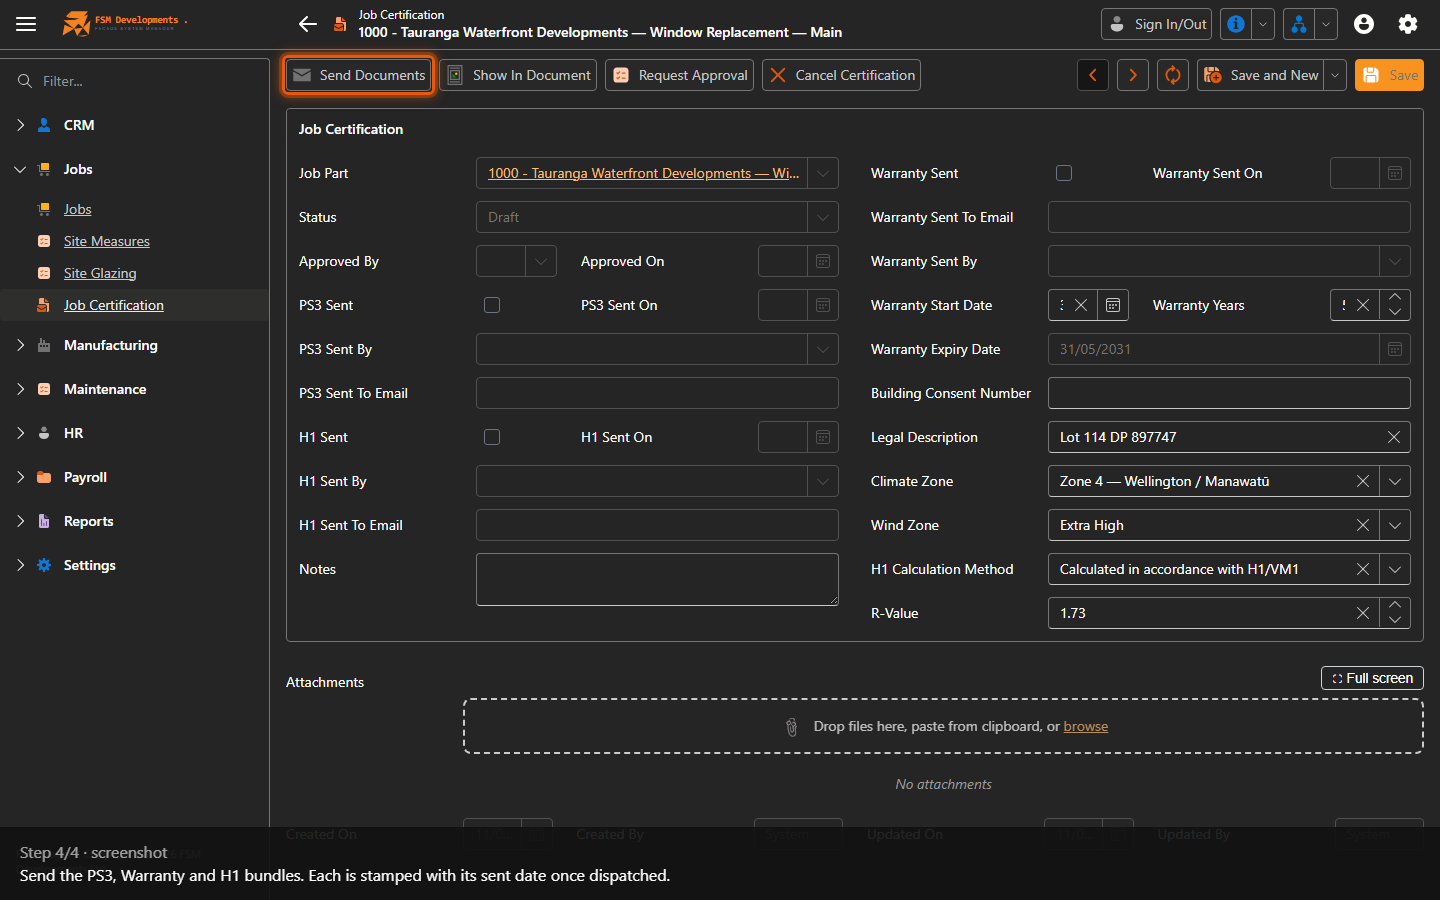Open the Climate Zone dropdown
Image resolution: width=1440 pixels, height=900 pixels.
click(x=1395, y=481)
